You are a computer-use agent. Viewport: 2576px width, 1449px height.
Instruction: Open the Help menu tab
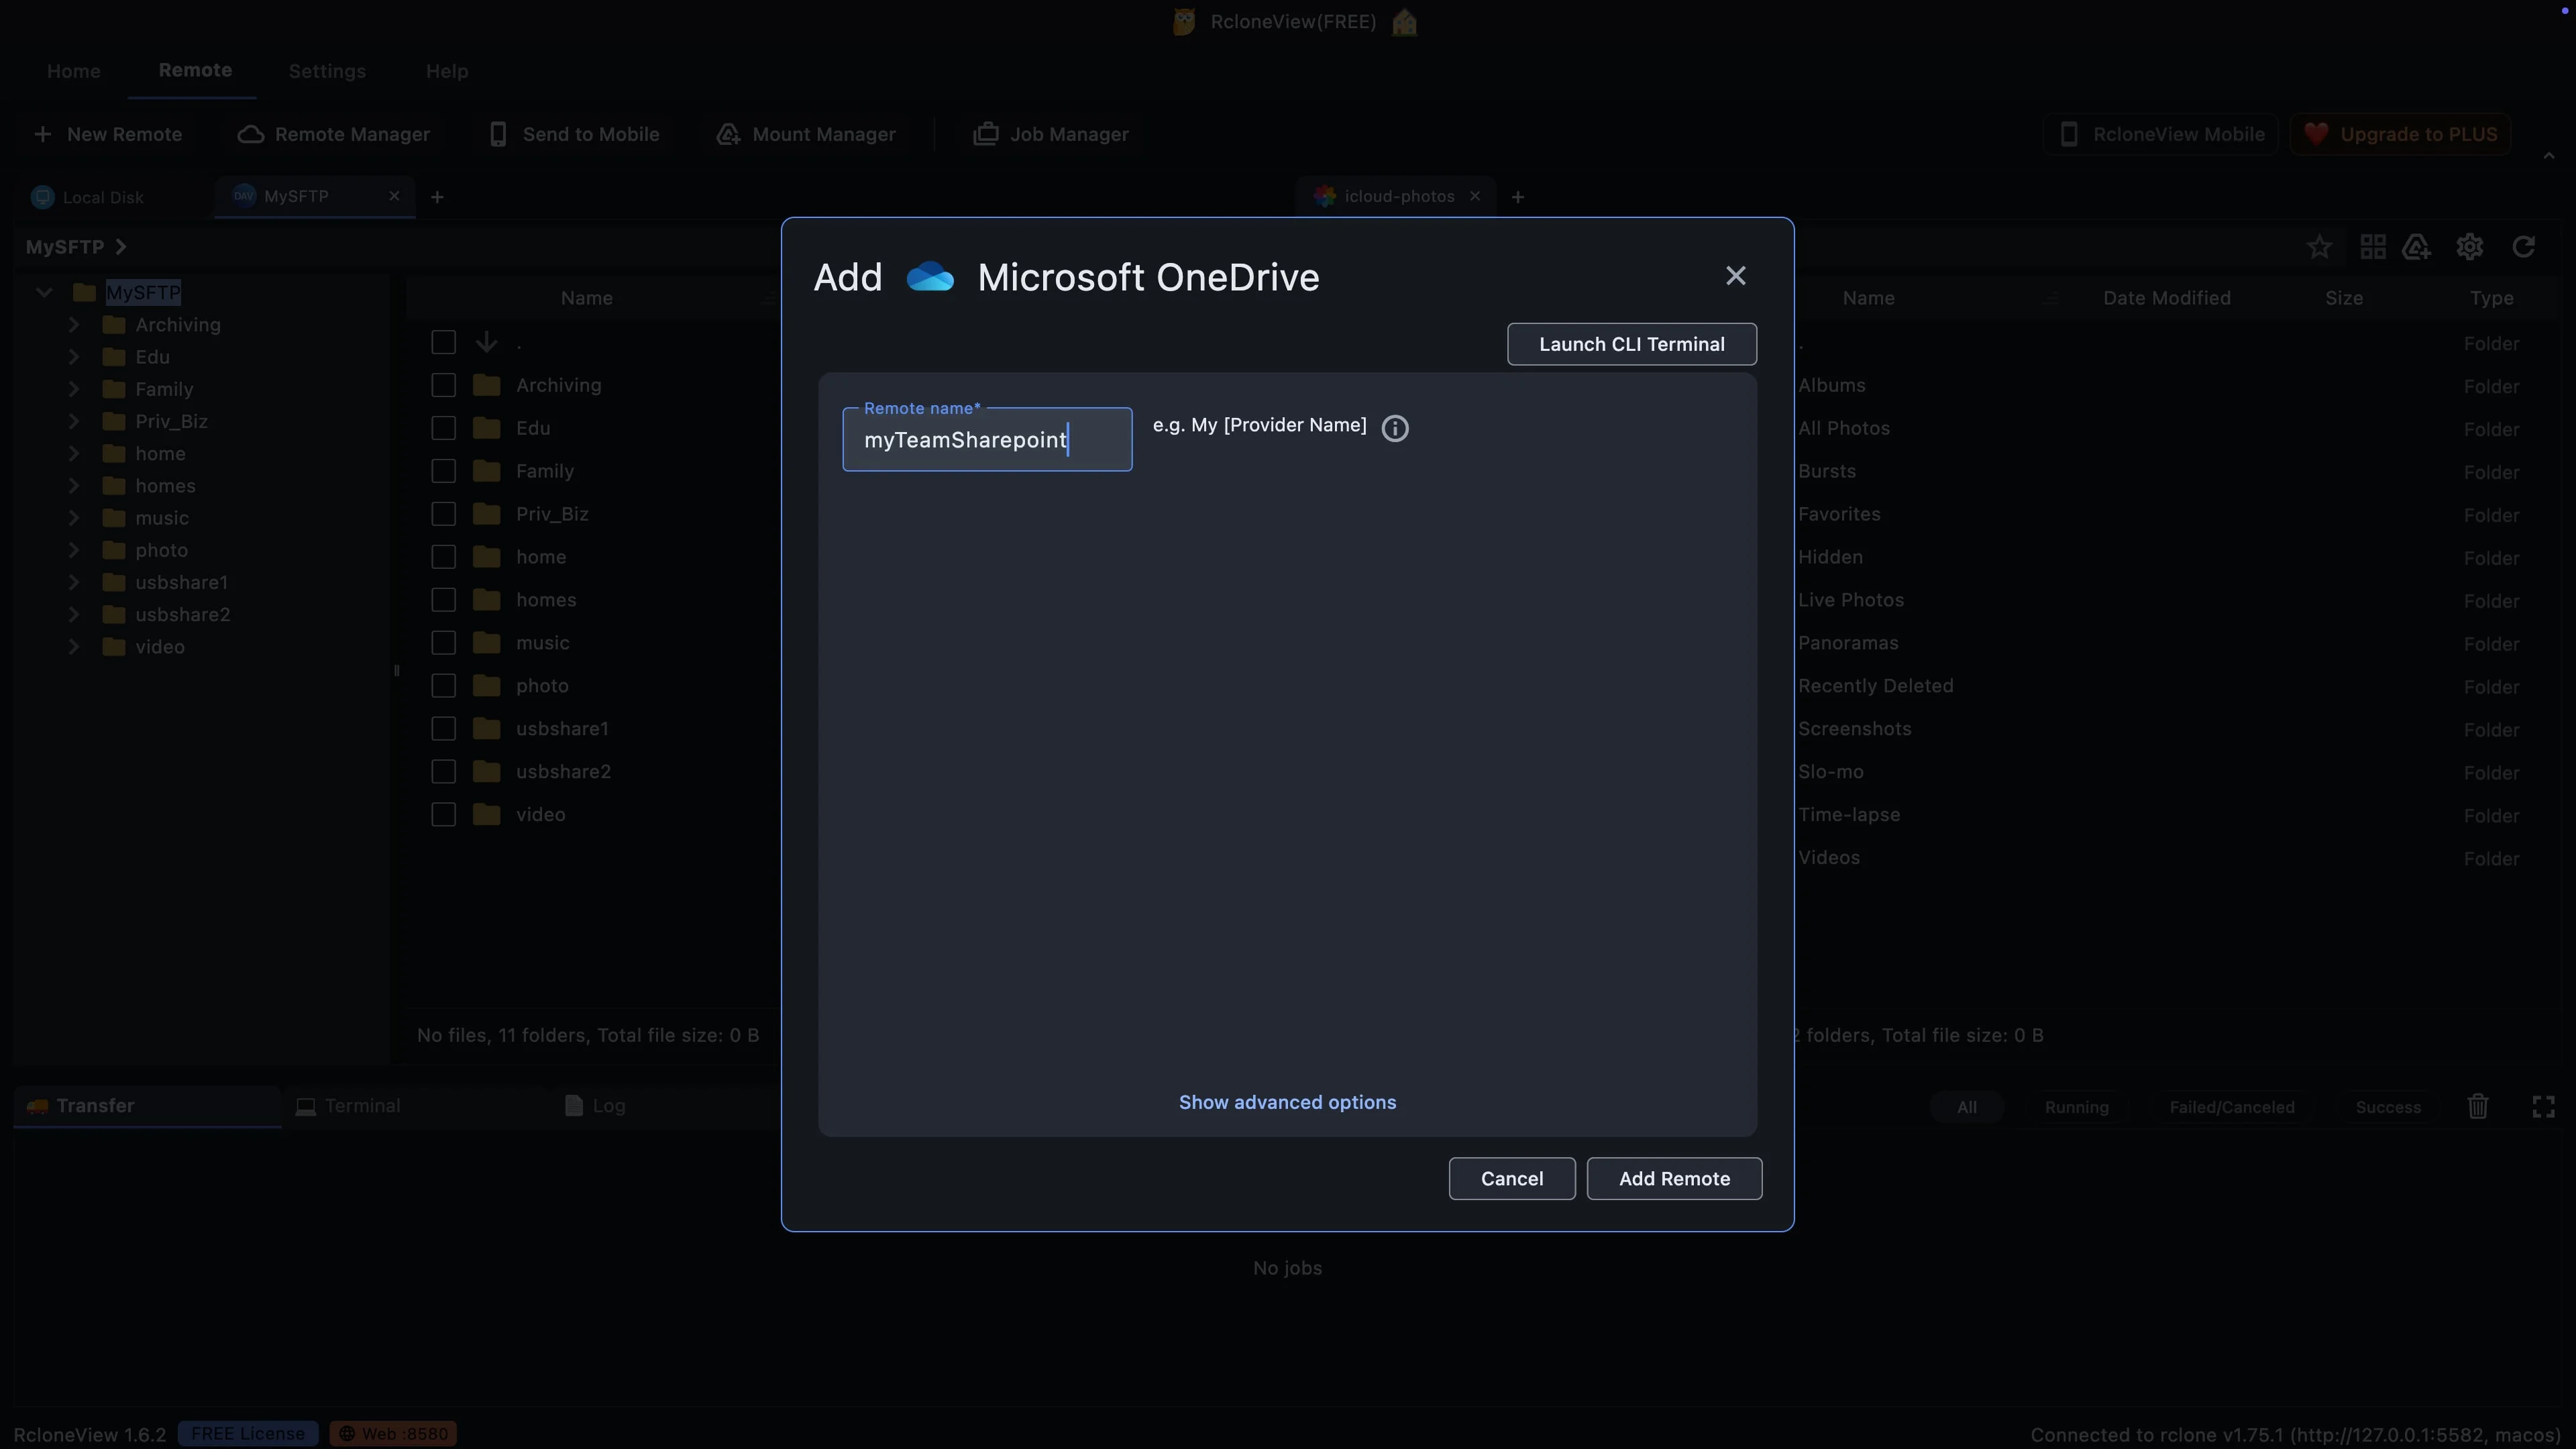pos(447,71)
